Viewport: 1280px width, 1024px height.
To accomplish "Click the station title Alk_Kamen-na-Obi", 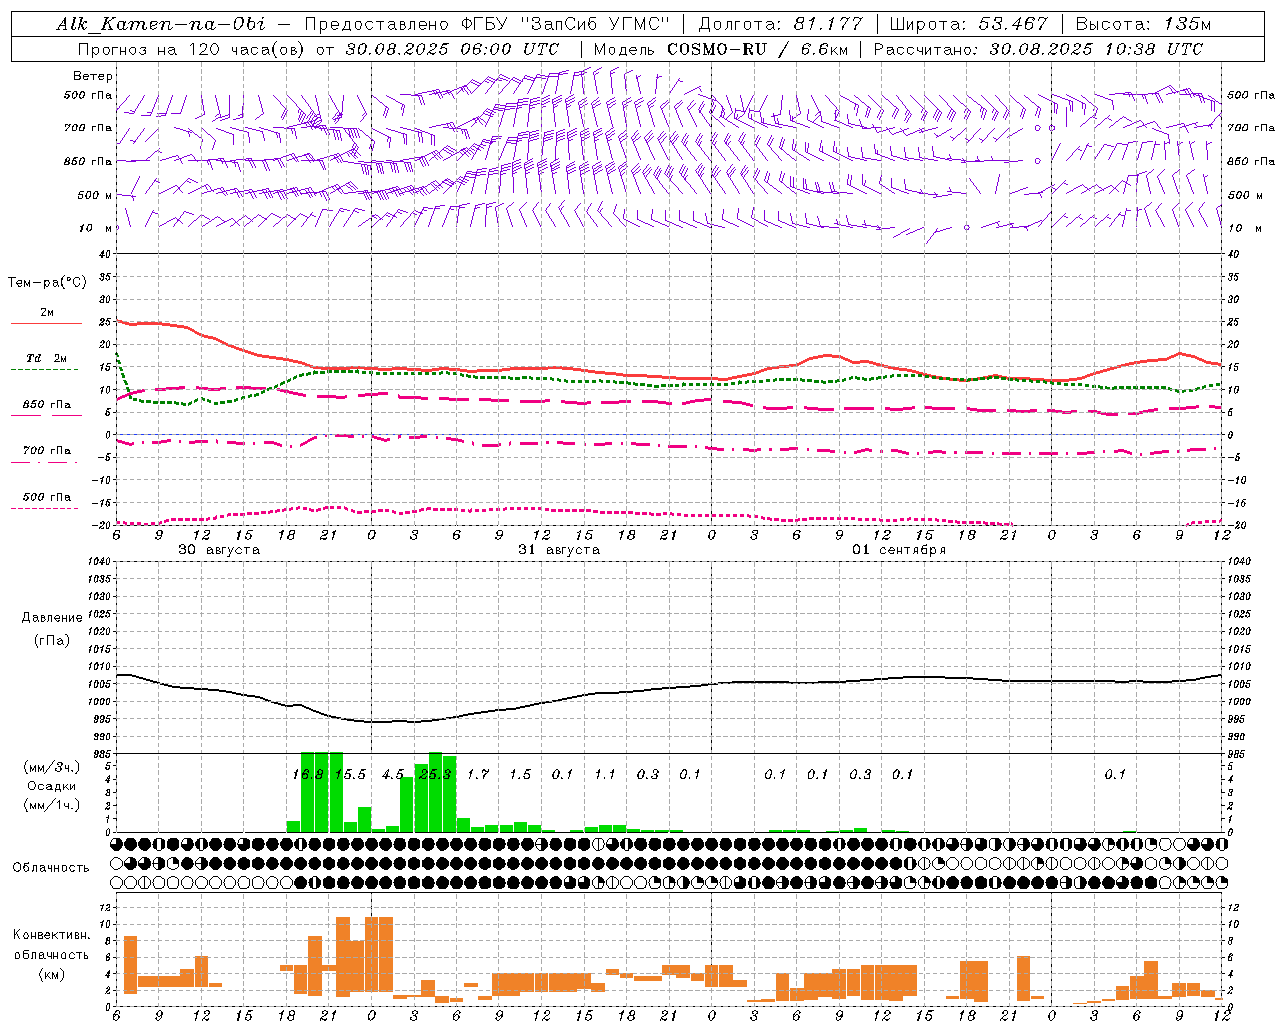I will coord(161,24).
